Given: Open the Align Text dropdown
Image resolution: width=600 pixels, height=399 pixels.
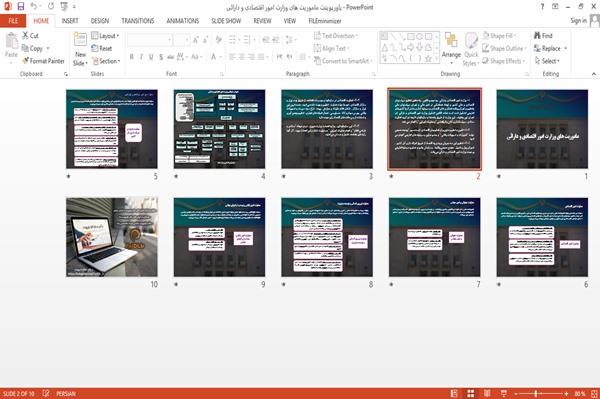Looking at the screenshot, I should point(331,48).
